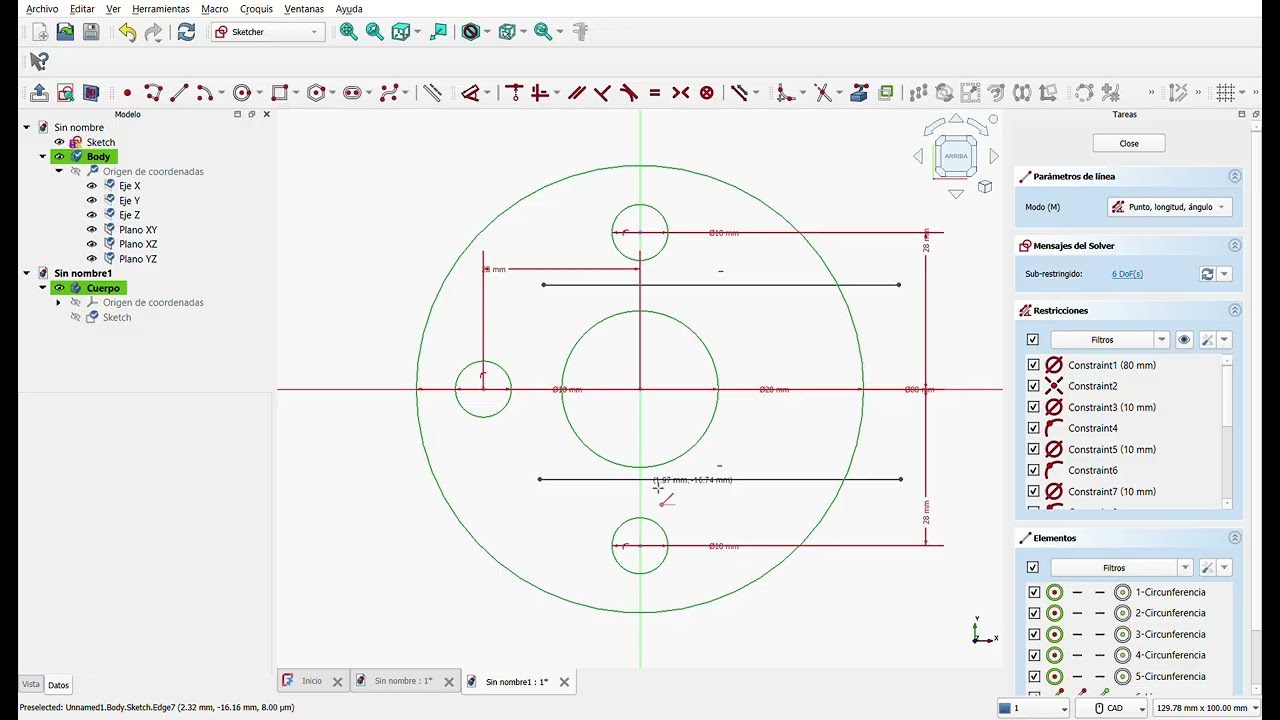Select the arc creation tool

click(x=205, y=93)
